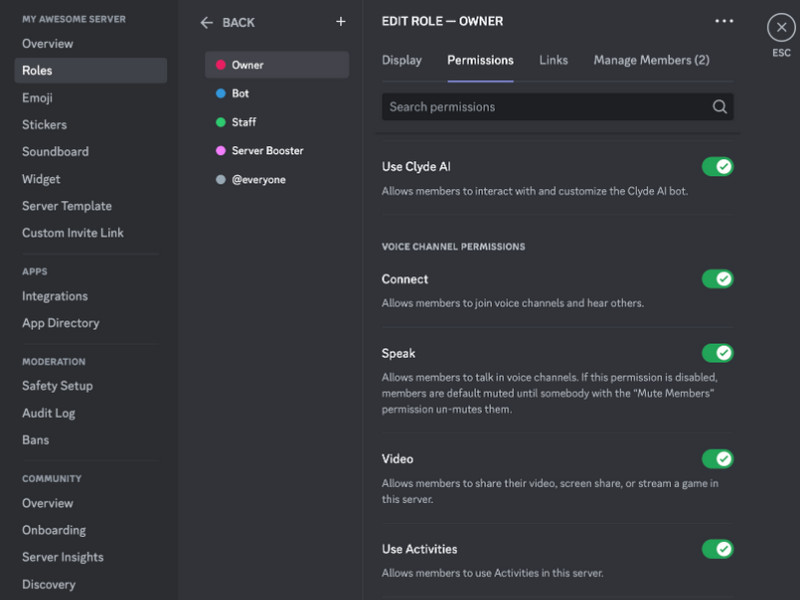This screenshot has height=600, width=800.
Task: Select the Permissions tab
Action: (x=480, y=60)
